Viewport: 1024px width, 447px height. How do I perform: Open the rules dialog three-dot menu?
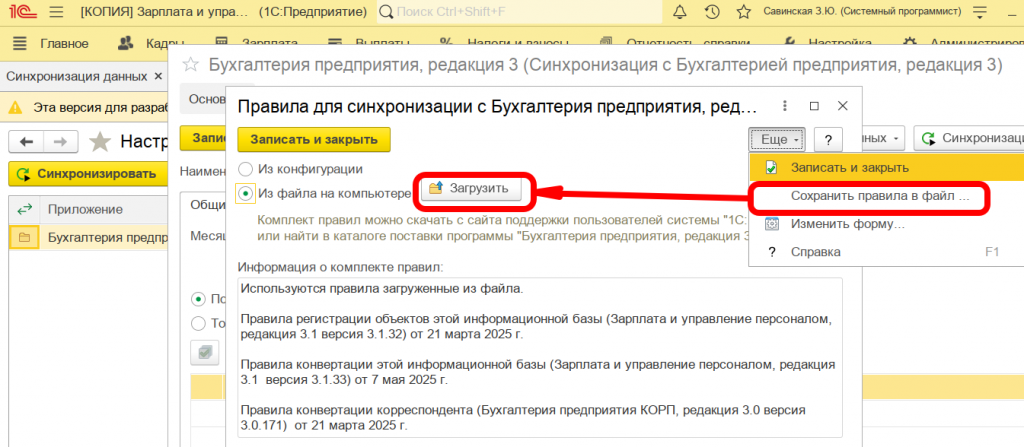pos(785,106)
